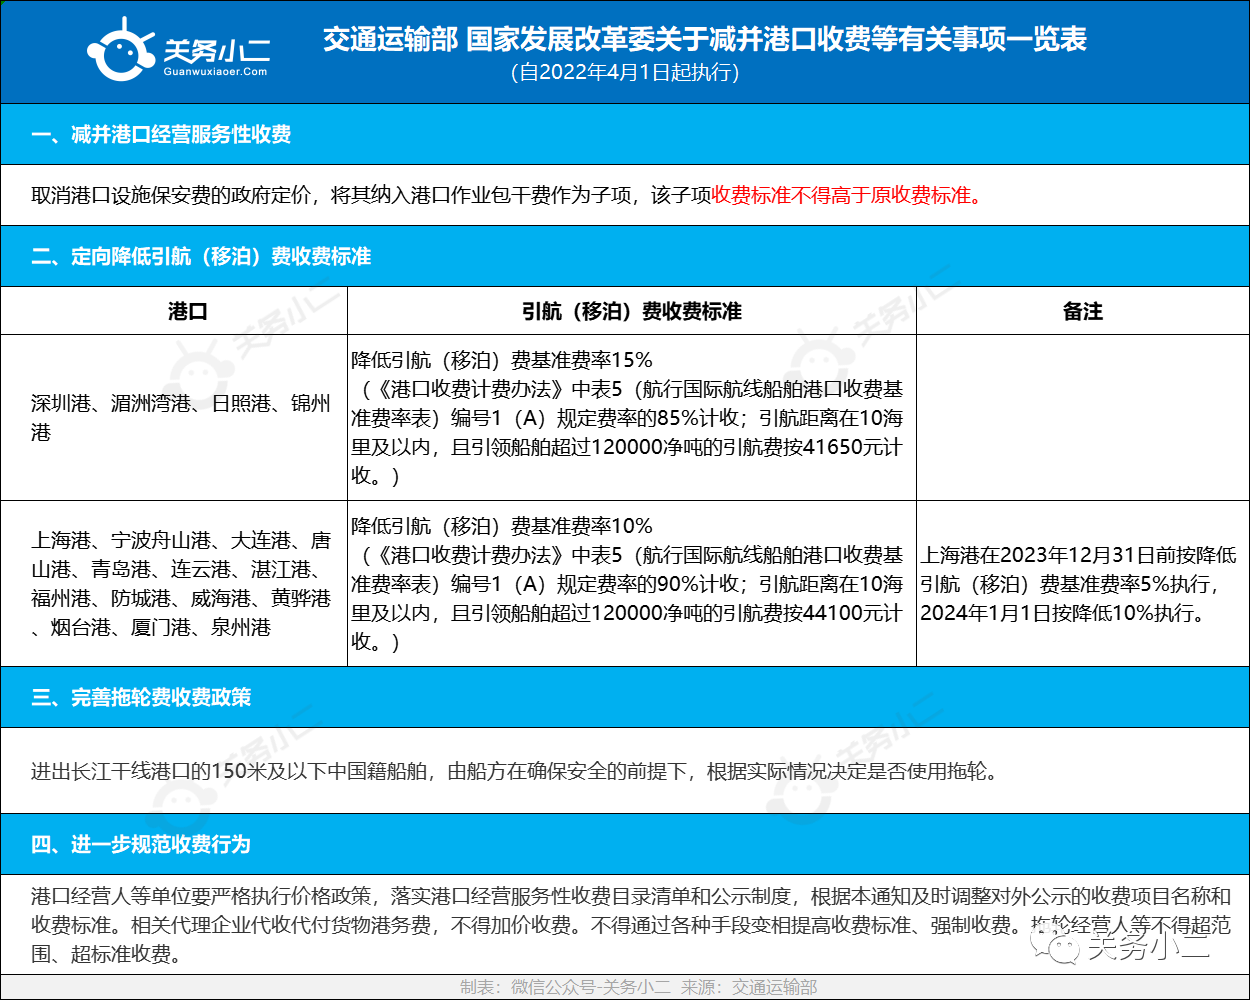
Task: Click the remark about 上海港在2023年12月31日前
Action: pyautogui.click(x=1083, y=583)
